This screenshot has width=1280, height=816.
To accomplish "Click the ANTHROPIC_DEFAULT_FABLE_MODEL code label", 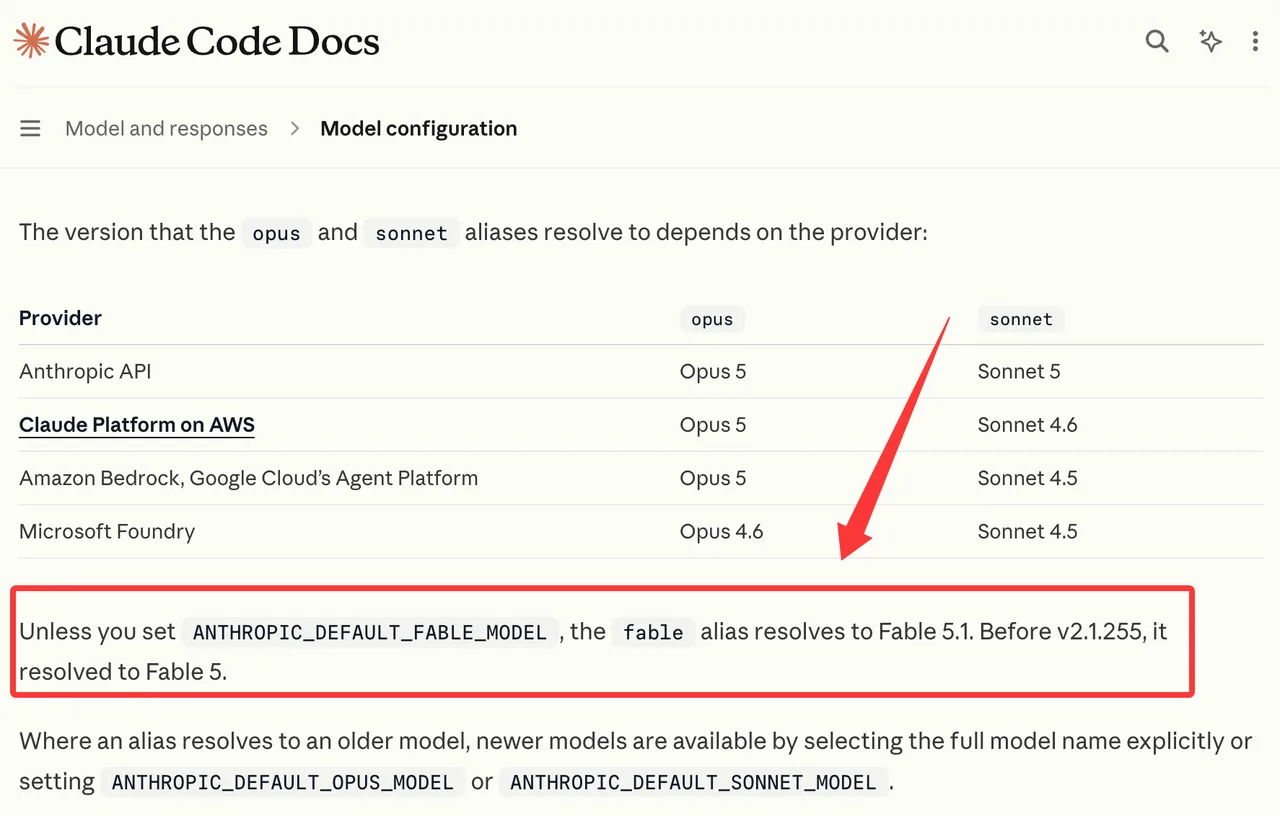I will point(370,632).
